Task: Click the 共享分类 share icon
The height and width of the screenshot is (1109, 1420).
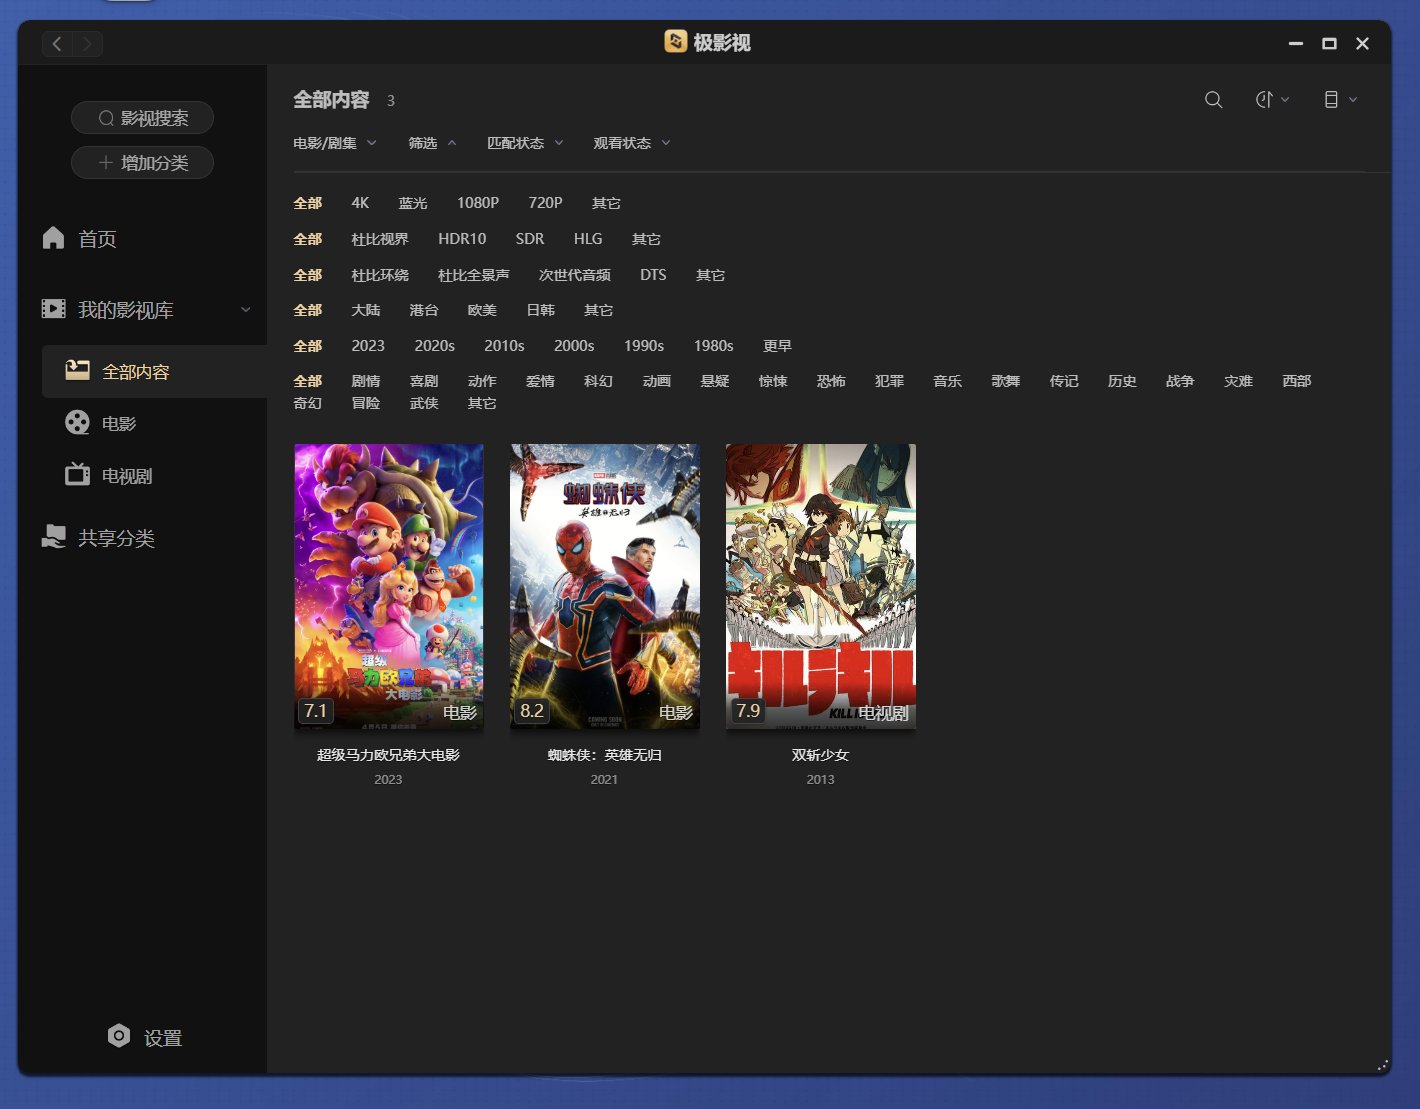Action: (x=54, y=537)
